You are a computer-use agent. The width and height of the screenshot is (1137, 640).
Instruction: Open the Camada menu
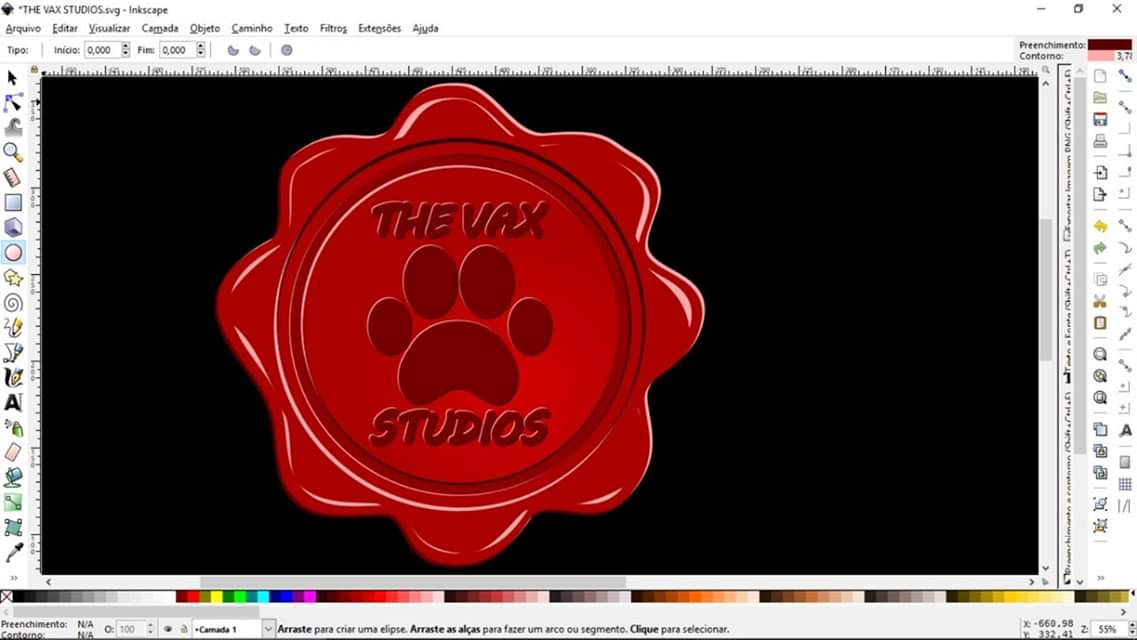point(160,28)
